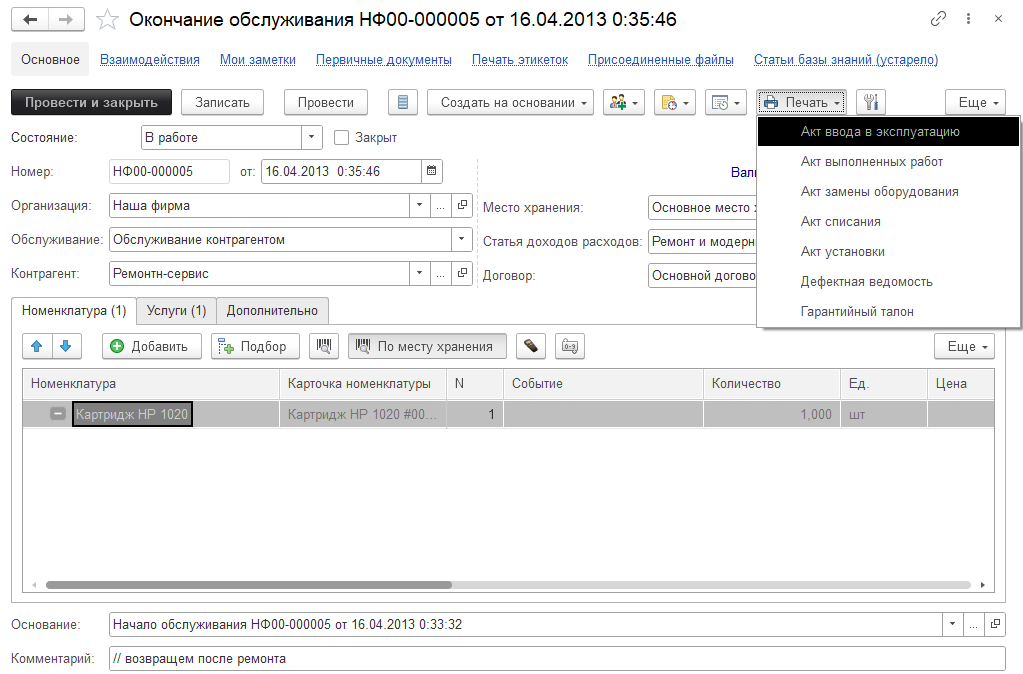1023x674 pixels.
Task: Move row down with blue down arrow
Action: tap(65, 346)
